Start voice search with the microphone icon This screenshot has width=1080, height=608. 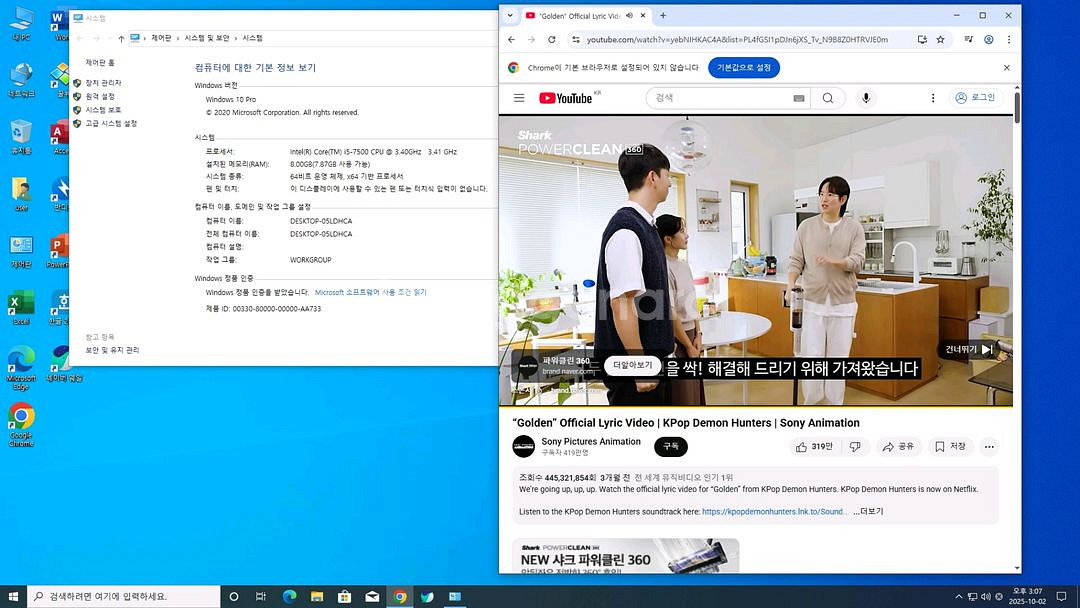click(866, 98)
